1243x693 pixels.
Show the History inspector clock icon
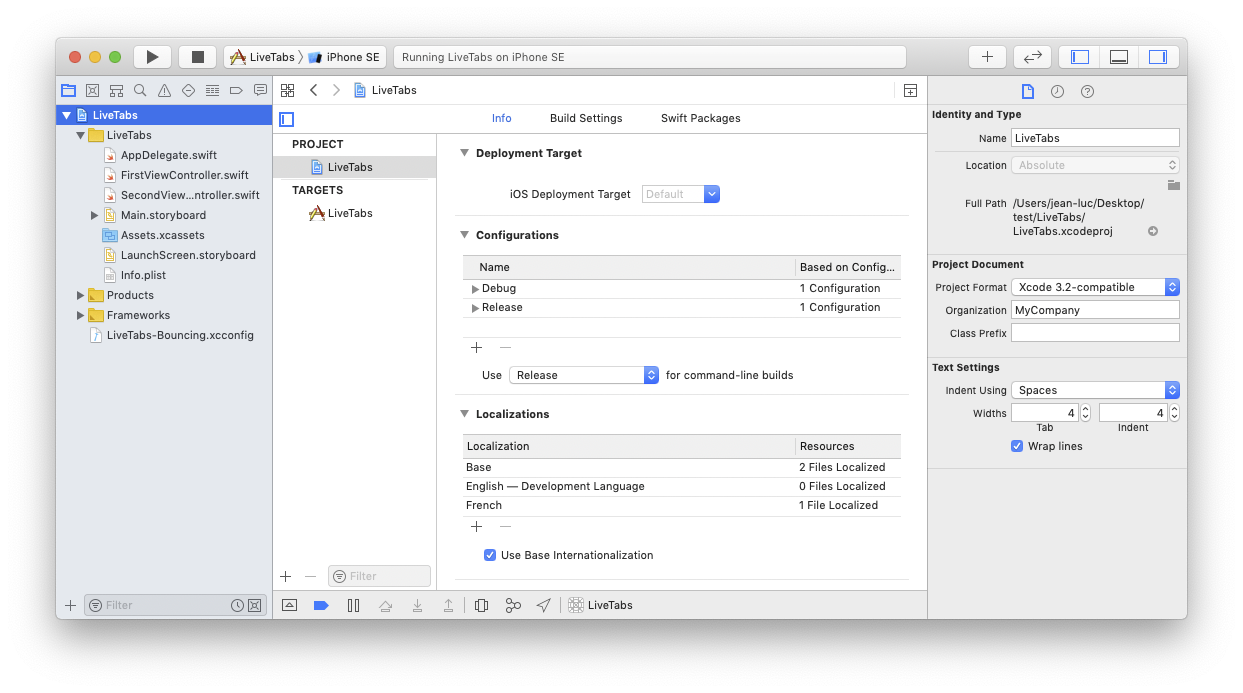(x=1057, y=91)
